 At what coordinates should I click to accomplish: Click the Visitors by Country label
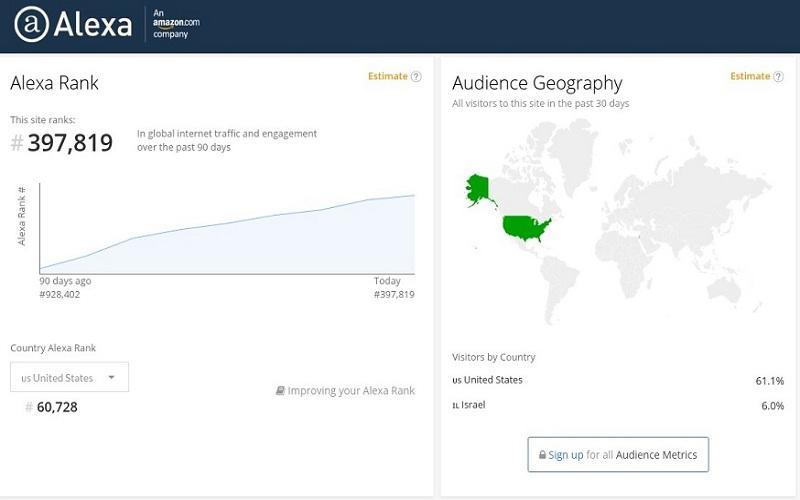coord(493,357)
